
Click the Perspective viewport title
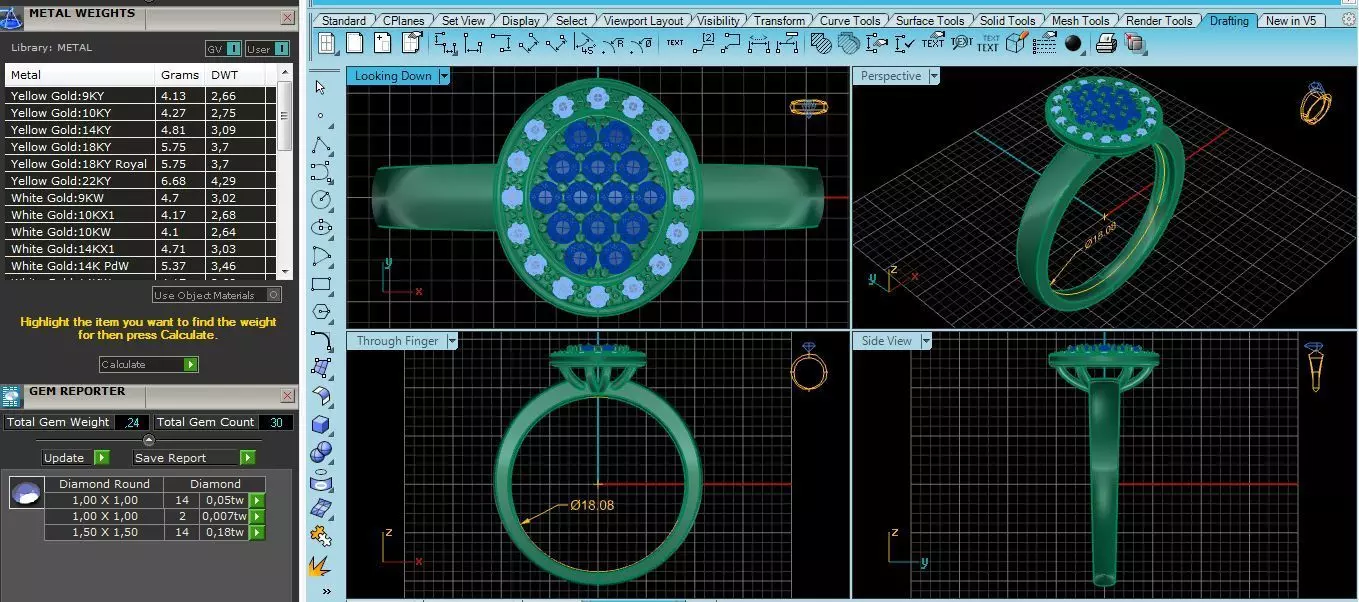pyautogui.click(x=891, y=76)
